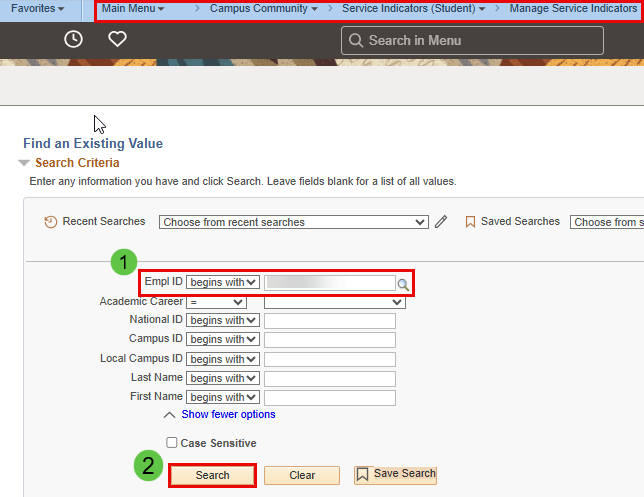Screen dimensions: 644x497
Task: Click the Saved Searches label
Action: [x=520, y=221]
